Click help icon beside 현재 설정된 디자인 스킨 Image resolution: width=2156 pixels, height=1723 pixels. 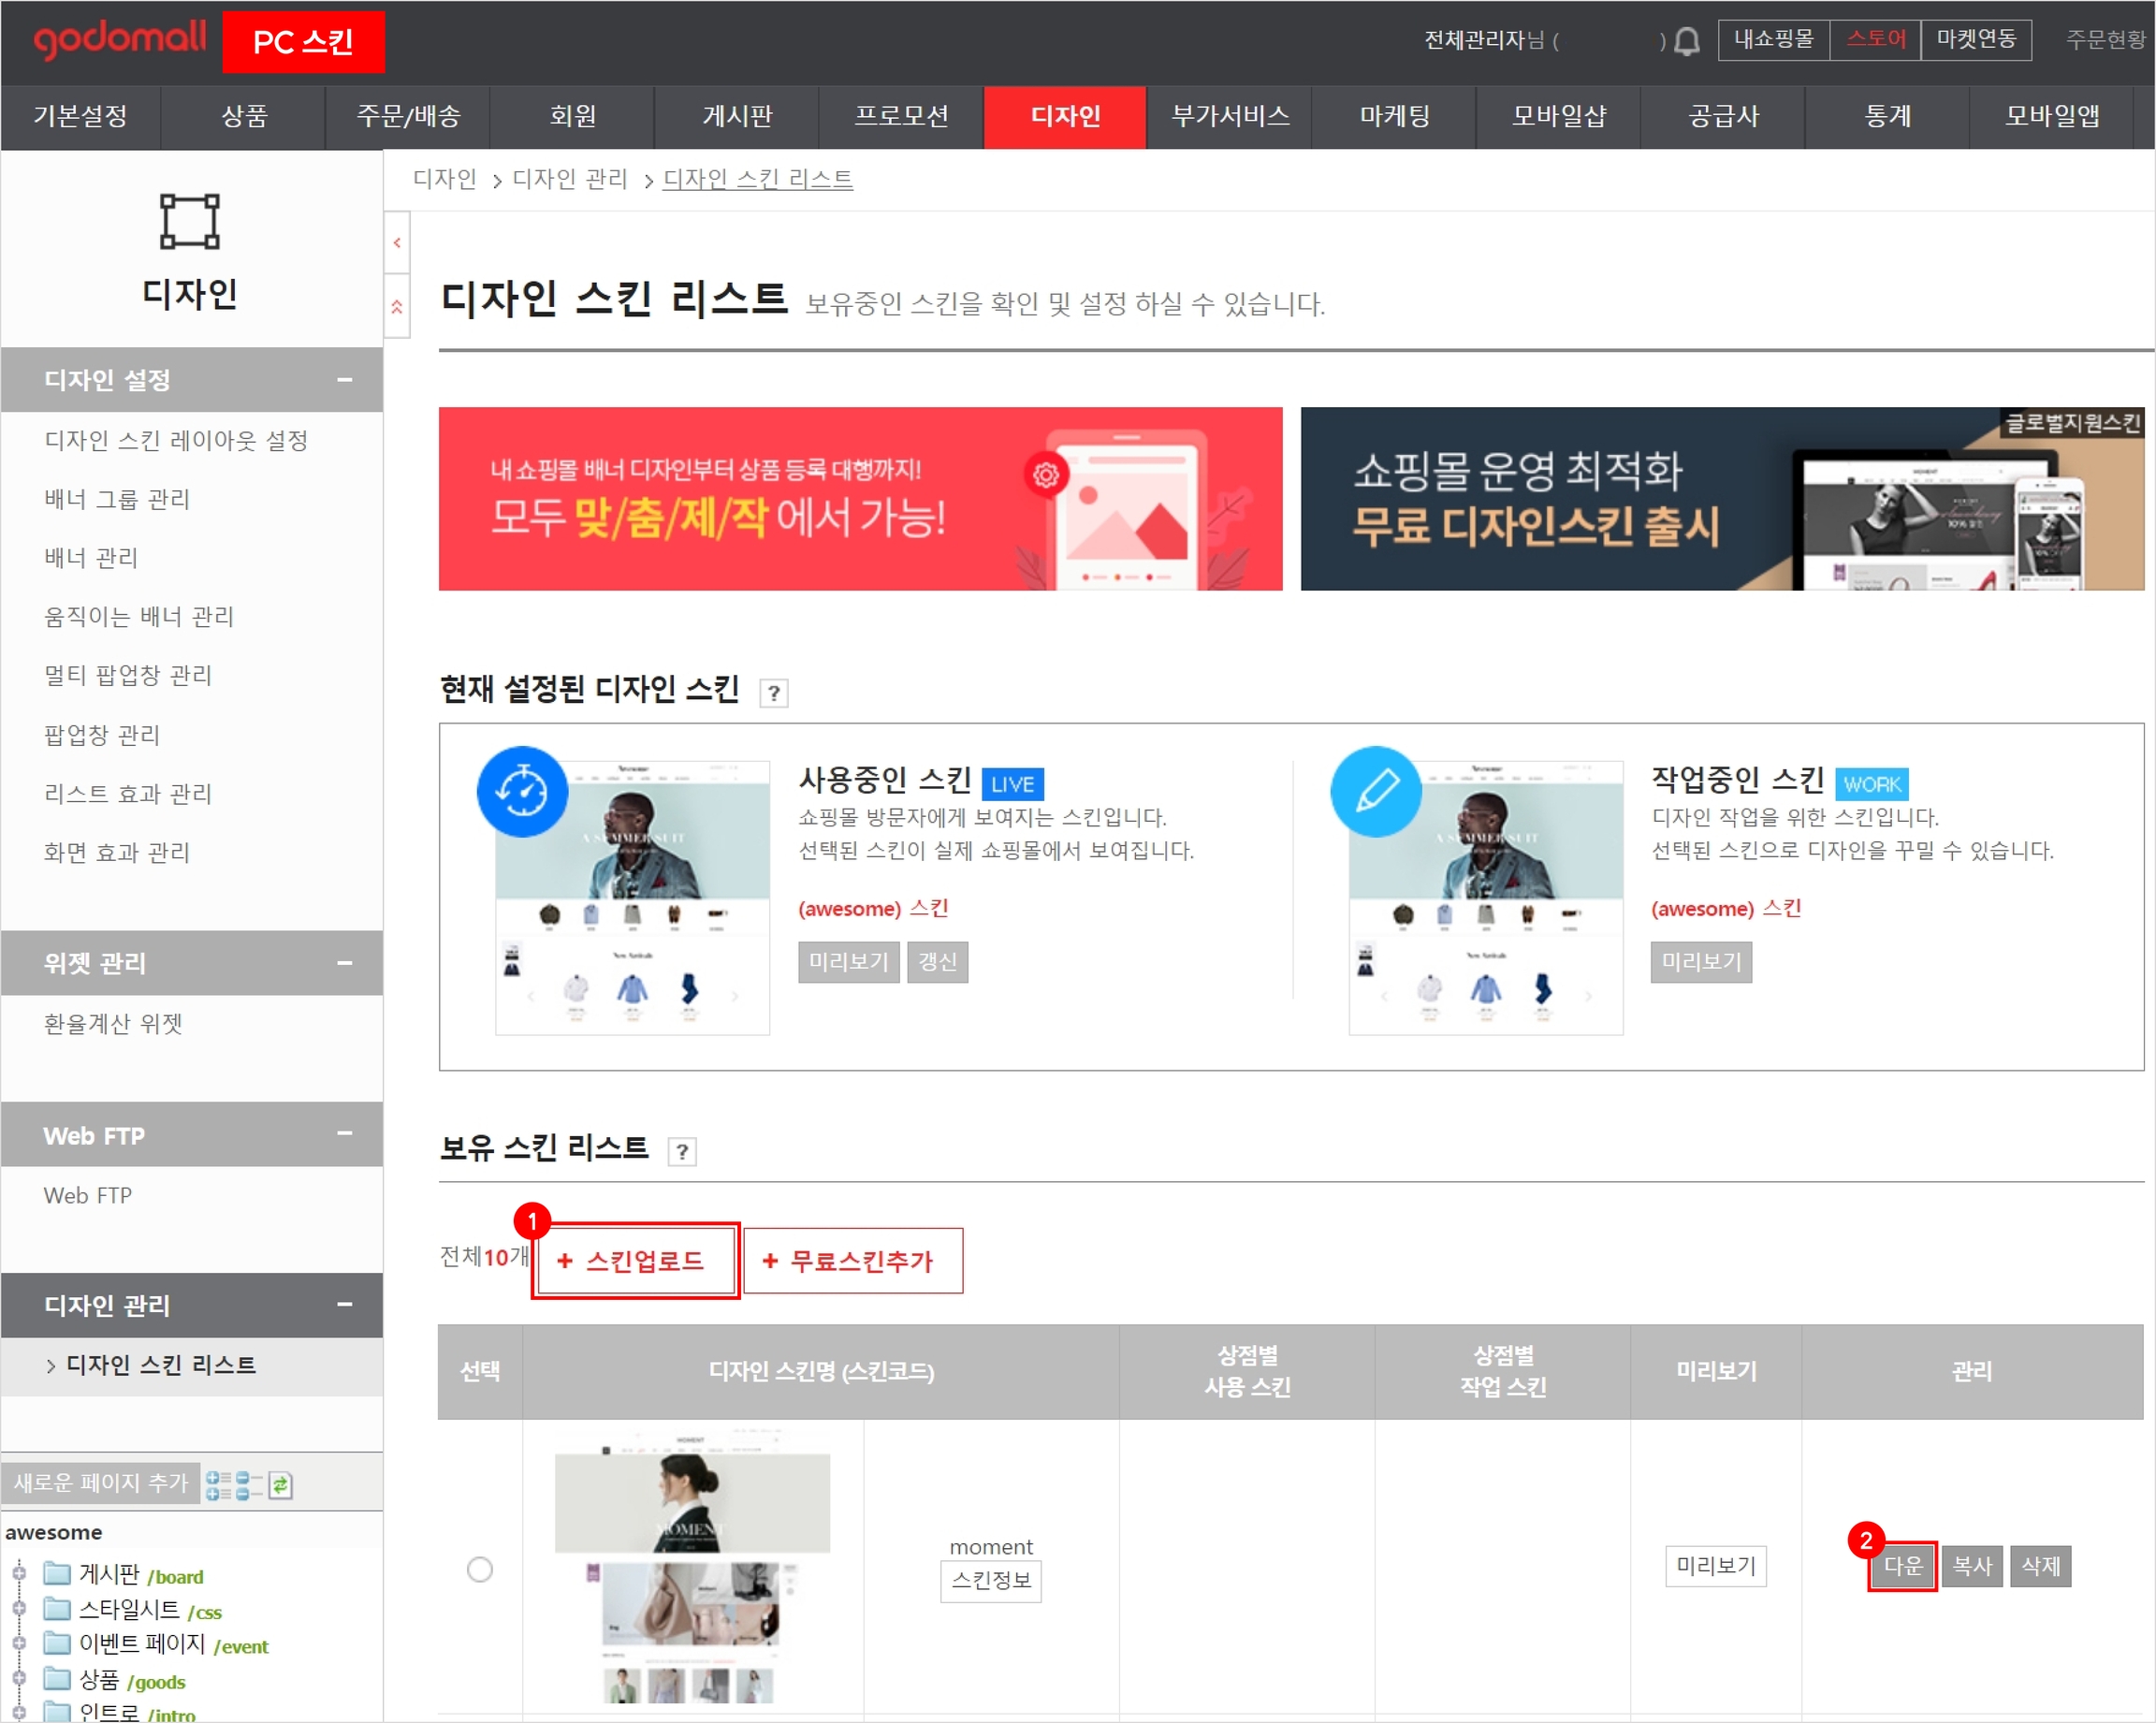point(773,693)
